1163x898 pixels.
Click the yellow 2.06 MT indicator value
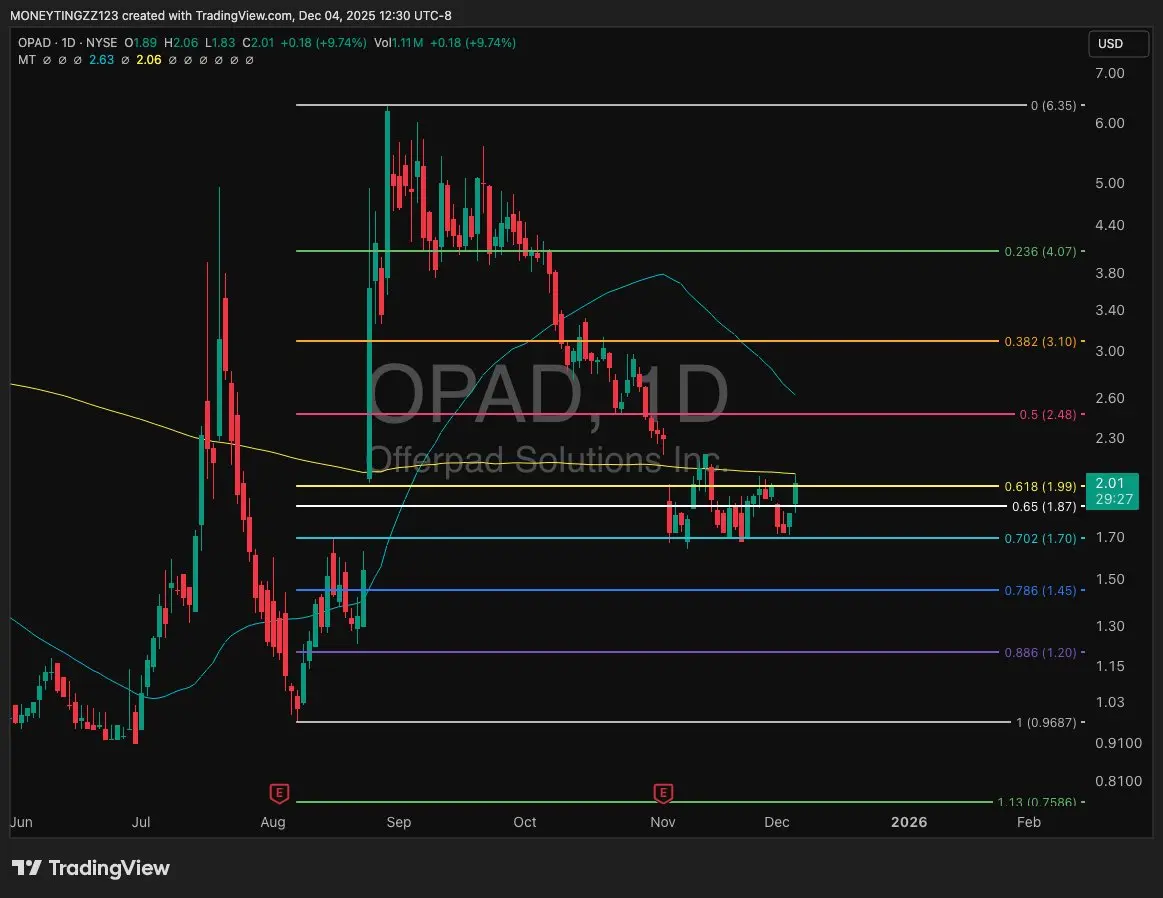148,60
